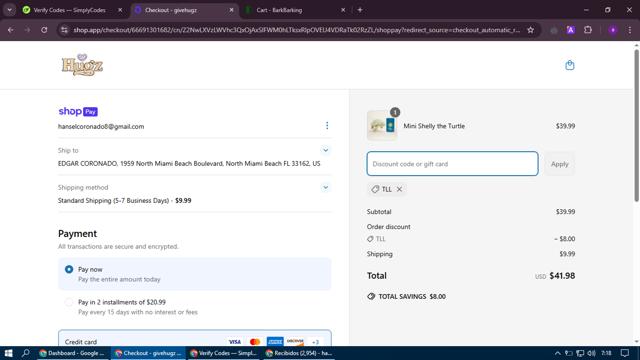Screen dimensions: 640x360
Task: Click the Total $41.98 amount
Action: [562, 276]
